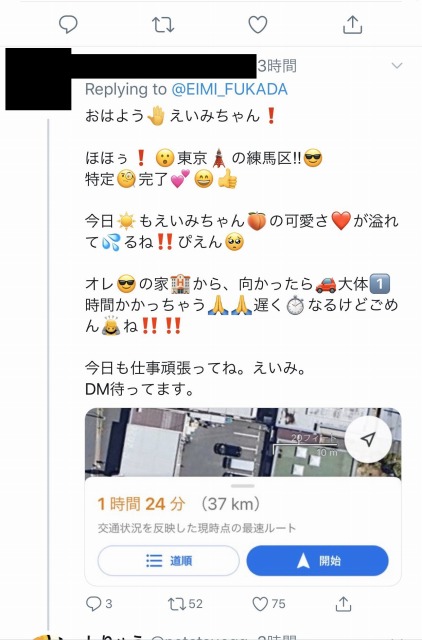
Task: Retweet the reply with 52 retweets
Action: 185,604
